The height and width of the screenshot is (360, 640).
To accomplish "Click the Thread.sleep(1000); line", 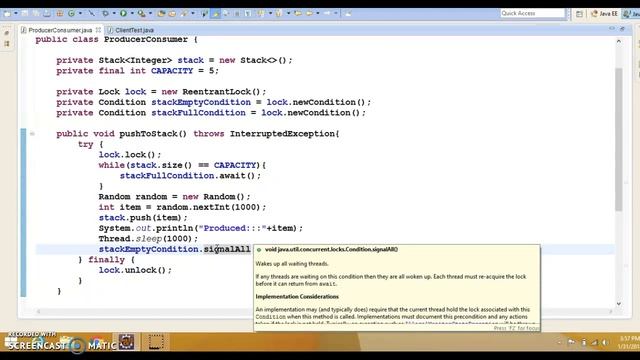I will 148,239.
